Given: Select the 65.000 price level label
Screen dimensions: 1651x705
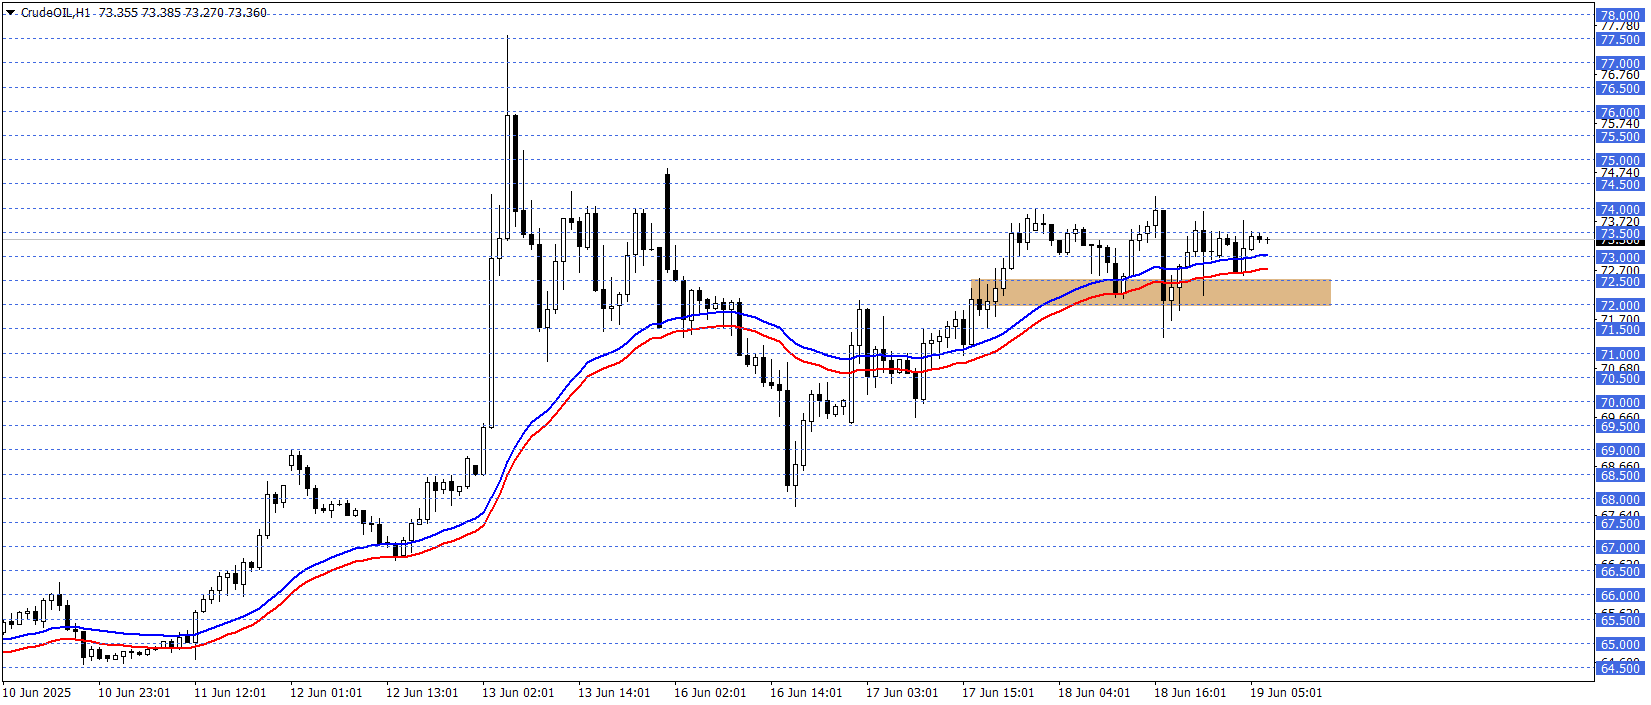Looking at the screenshot, I should [x=1620, y=645].
